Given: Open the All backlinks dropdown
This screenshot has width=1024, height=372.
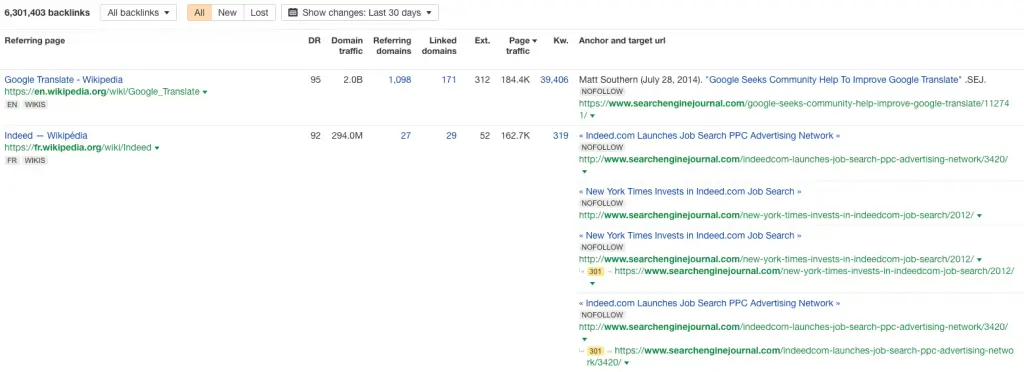Looking at the screenshot, I should click(x=138, y=12).
